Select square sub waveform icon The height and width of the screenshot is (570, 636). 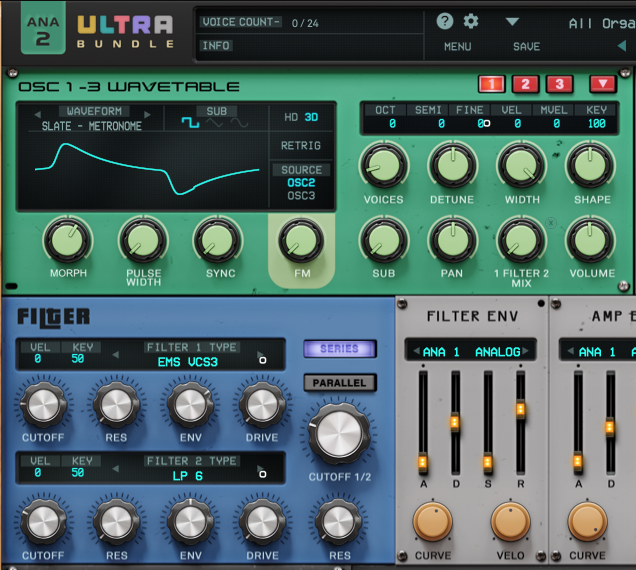coord(190,122)
